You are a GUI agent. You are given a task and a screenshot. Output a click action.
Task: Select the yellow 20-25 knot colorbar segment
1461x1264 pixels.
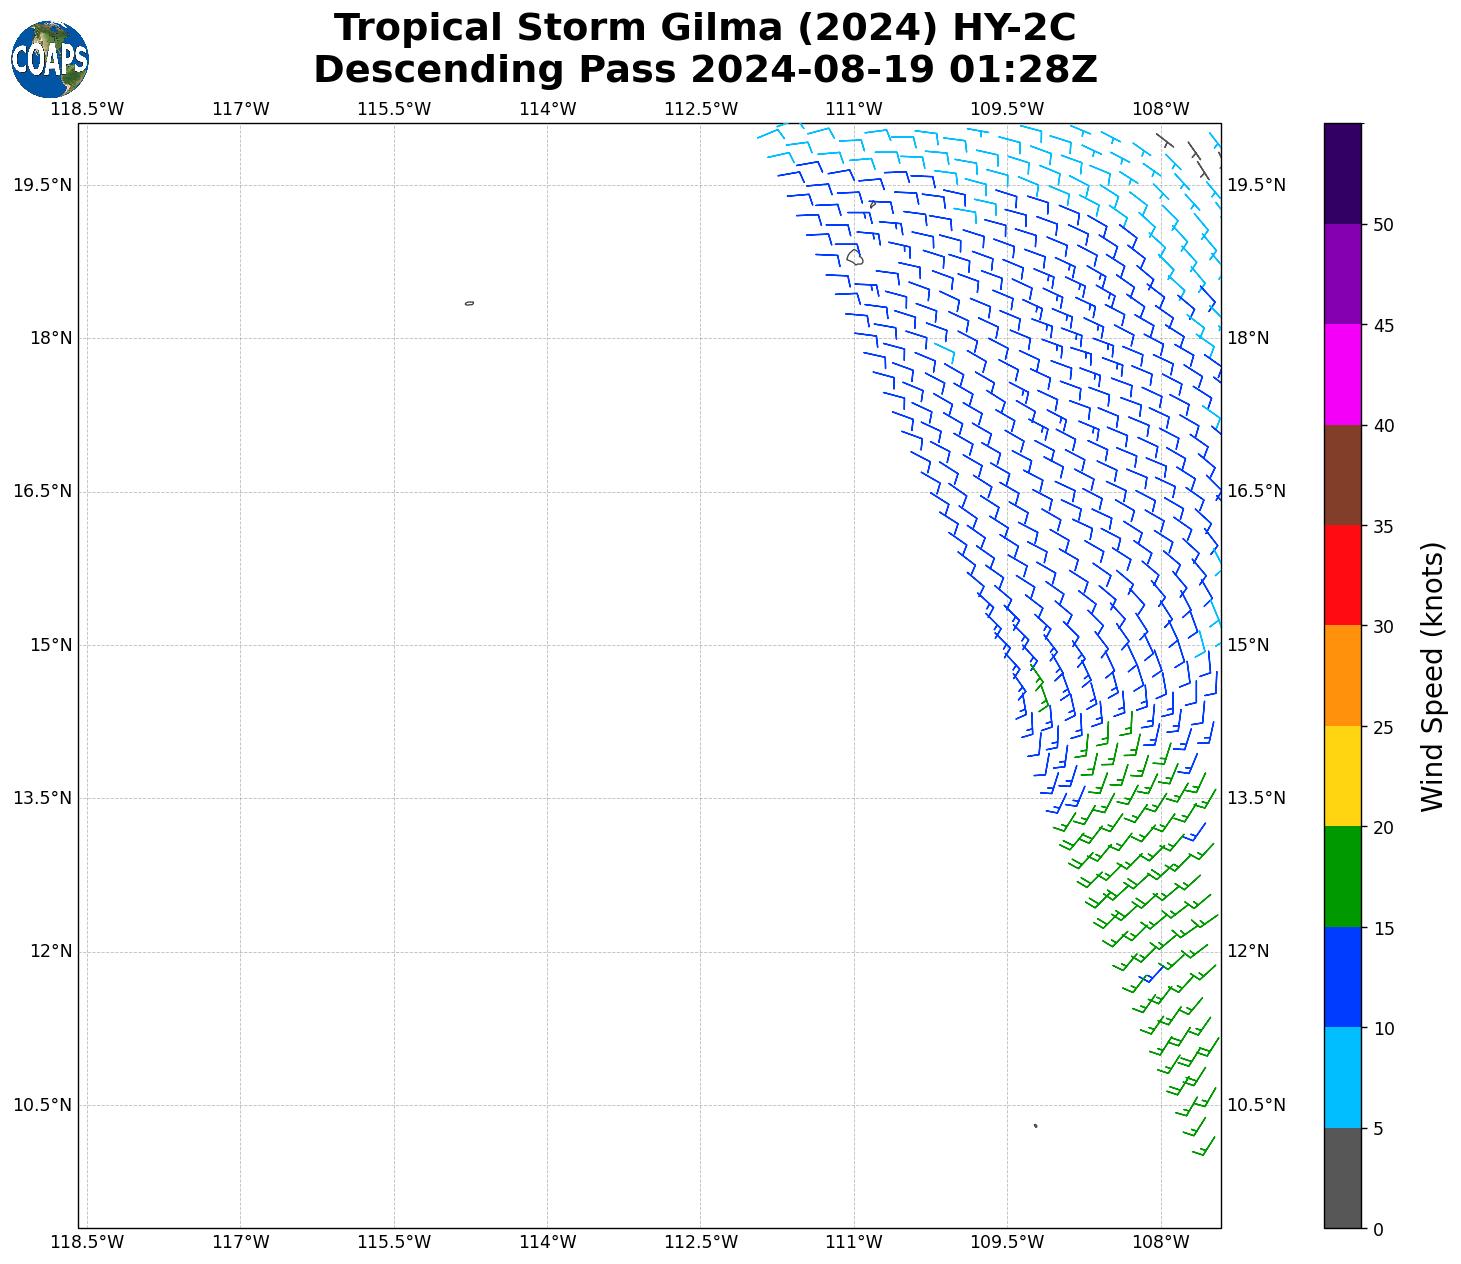point(1342,776)
